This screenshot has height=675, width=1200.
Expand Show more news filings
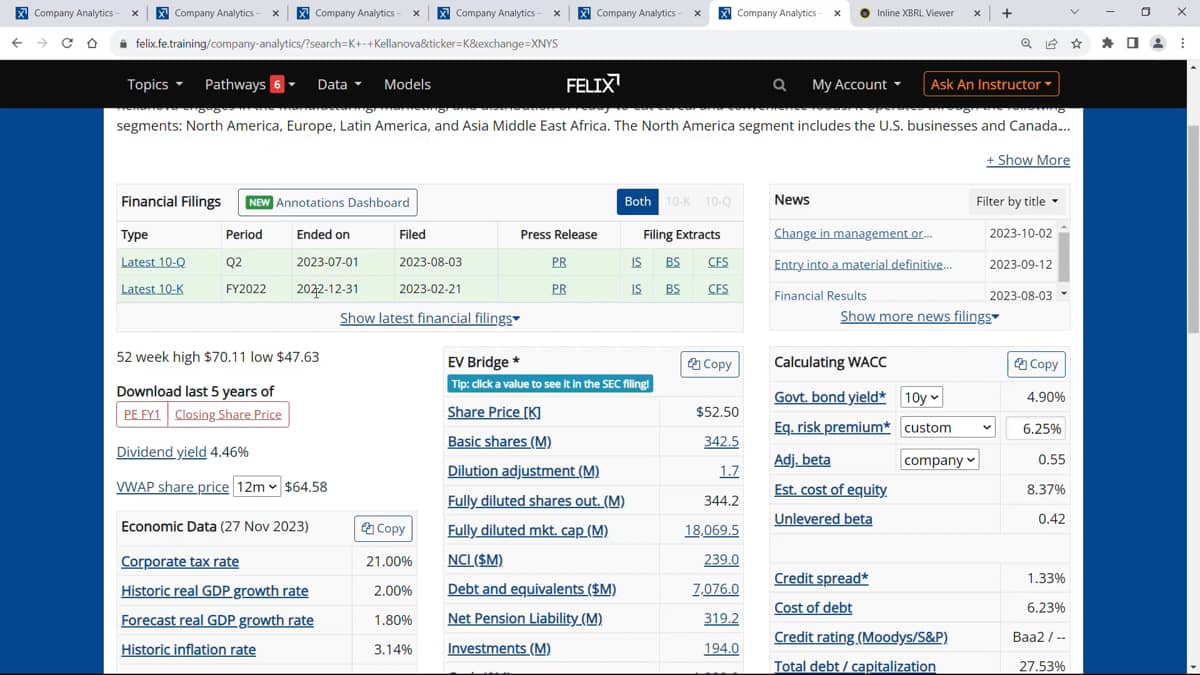[x=920, y=316]
